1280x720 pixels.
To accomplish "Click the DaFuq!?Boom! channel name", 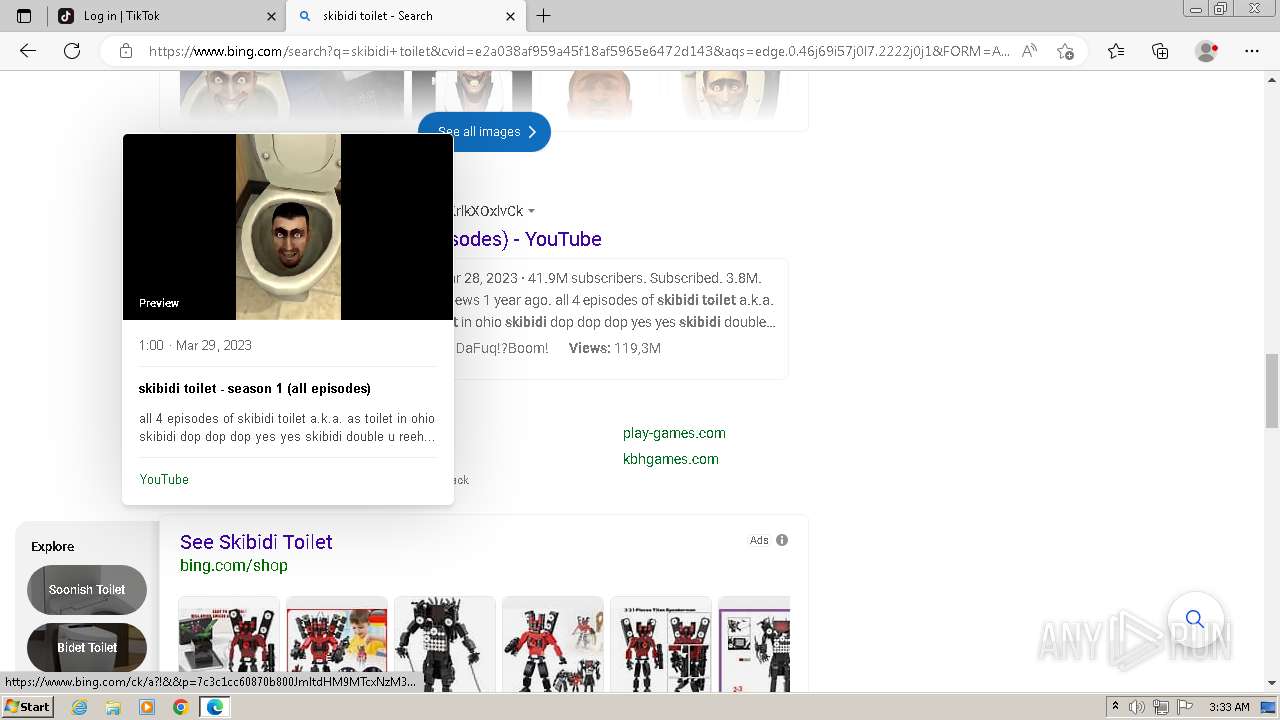I will point(502,348).
